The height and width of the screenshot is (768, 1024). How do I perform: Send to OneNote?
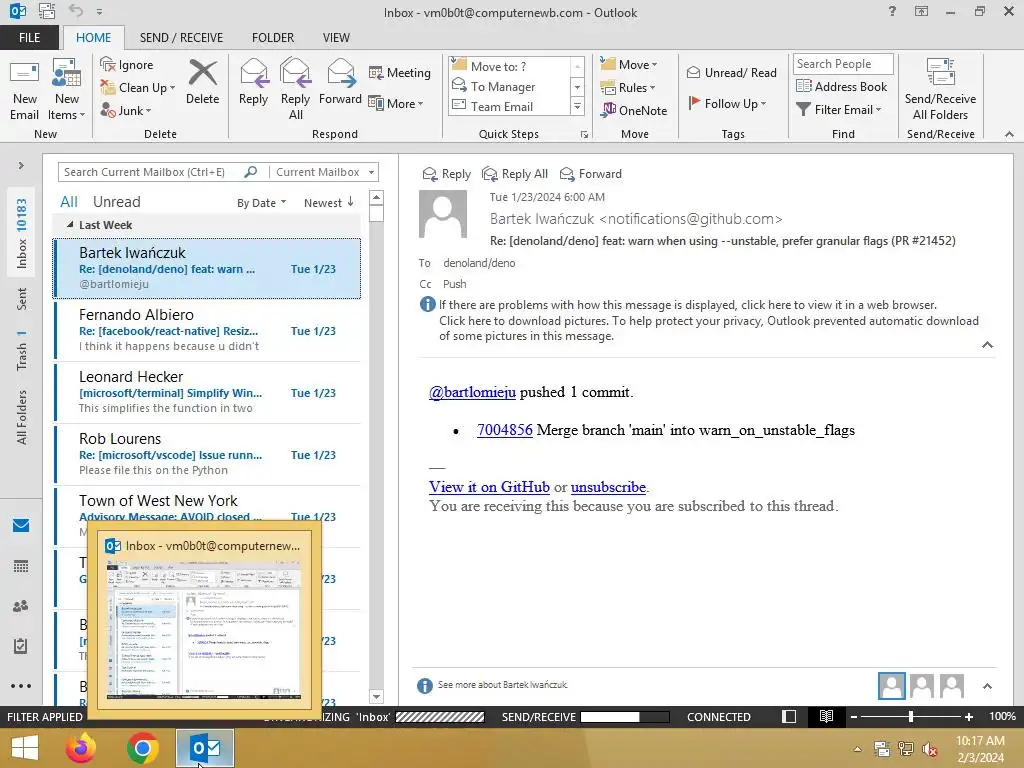633,110
